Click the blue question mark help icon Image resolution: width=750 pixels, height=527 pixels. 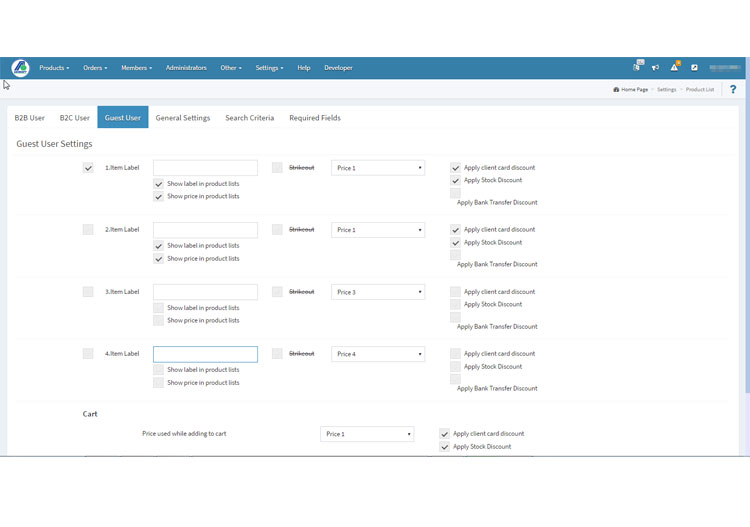pos(732,90)
